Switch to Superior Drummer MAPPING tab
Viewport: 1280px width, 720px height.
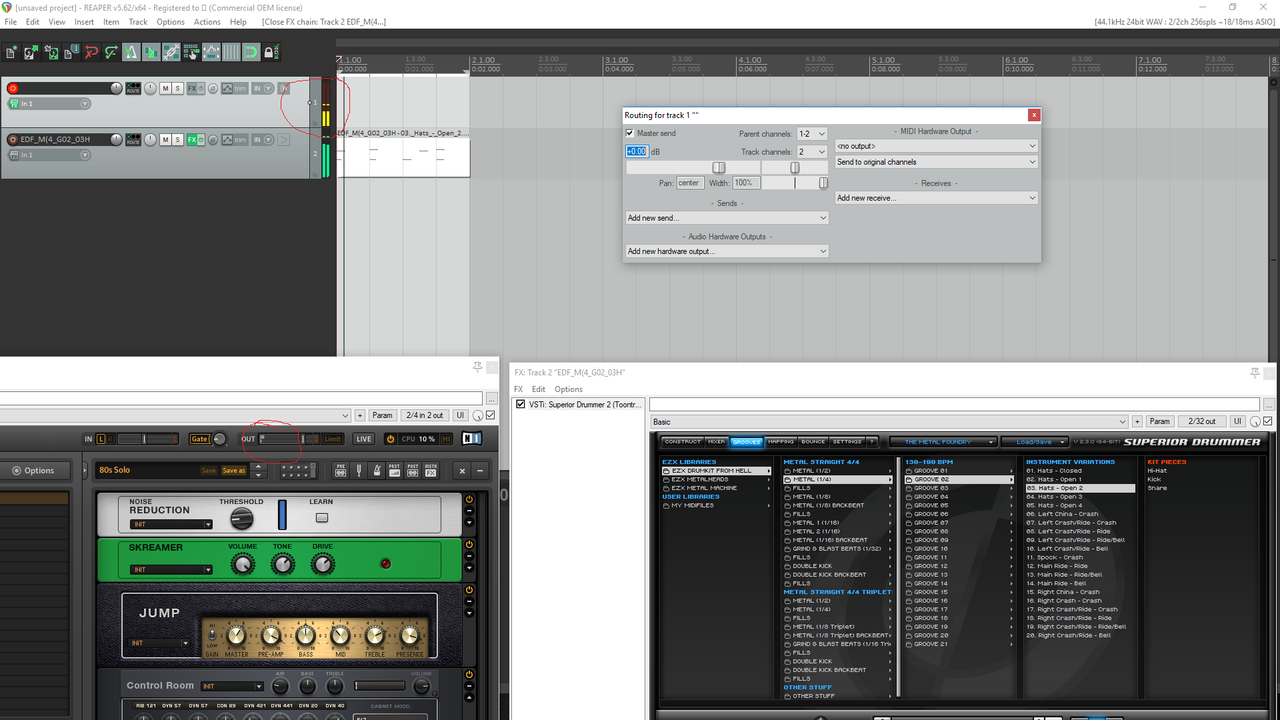pos(780,441)
